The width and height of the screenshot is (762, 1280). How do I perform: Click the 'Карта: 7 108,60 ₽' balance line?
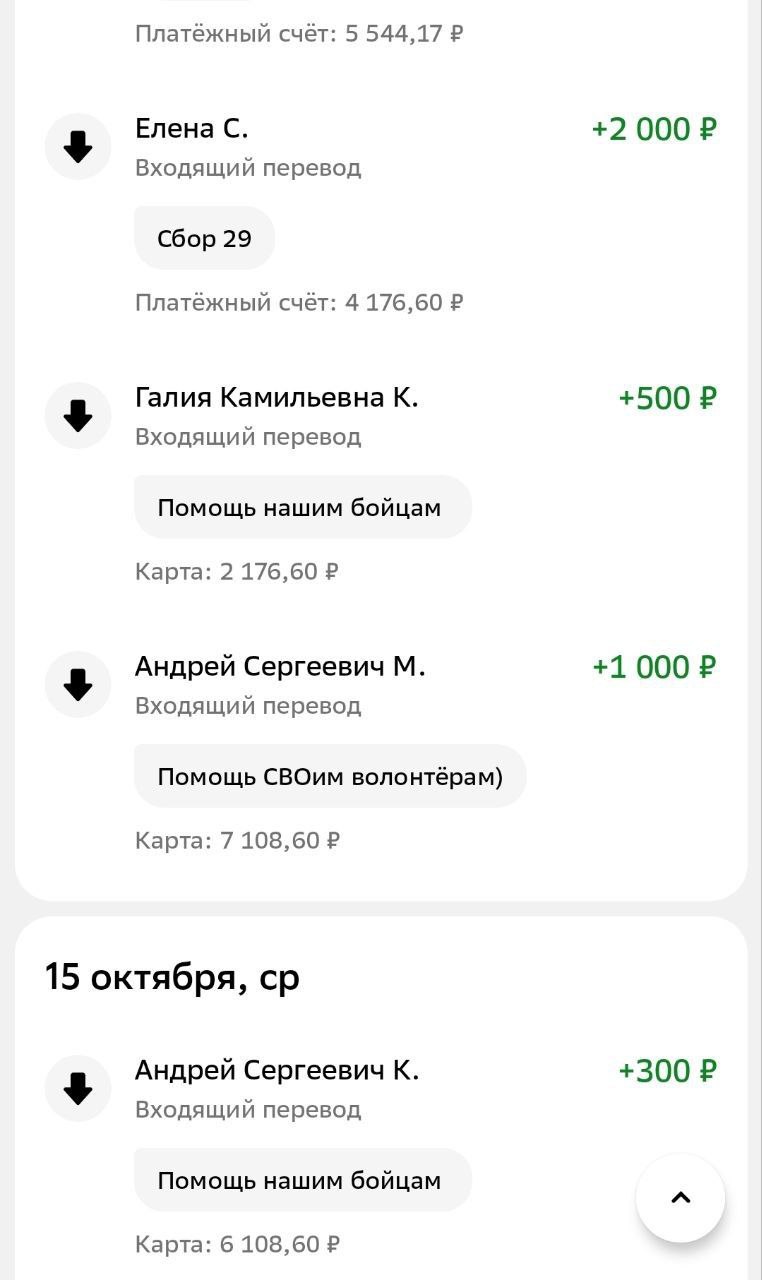click(x=237, y=840)
